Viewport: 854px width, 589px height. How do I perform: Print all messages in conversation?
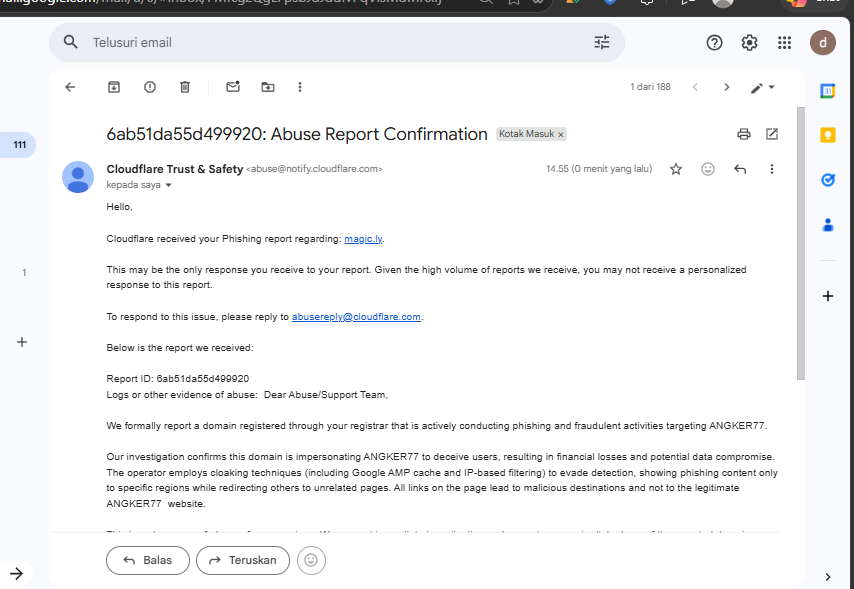744,134
